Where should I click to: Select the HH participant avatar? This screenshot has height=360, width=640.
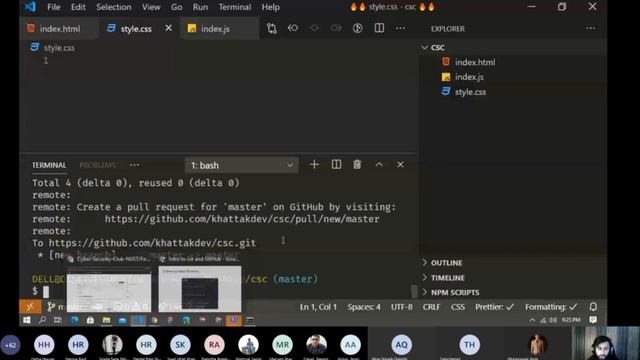(x=44, y=345)
